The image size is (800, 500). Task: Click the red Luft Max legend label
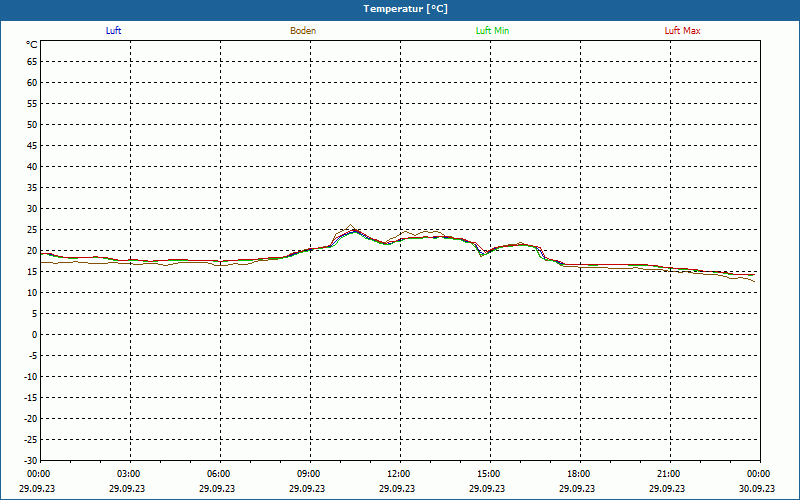pos(682,31)
